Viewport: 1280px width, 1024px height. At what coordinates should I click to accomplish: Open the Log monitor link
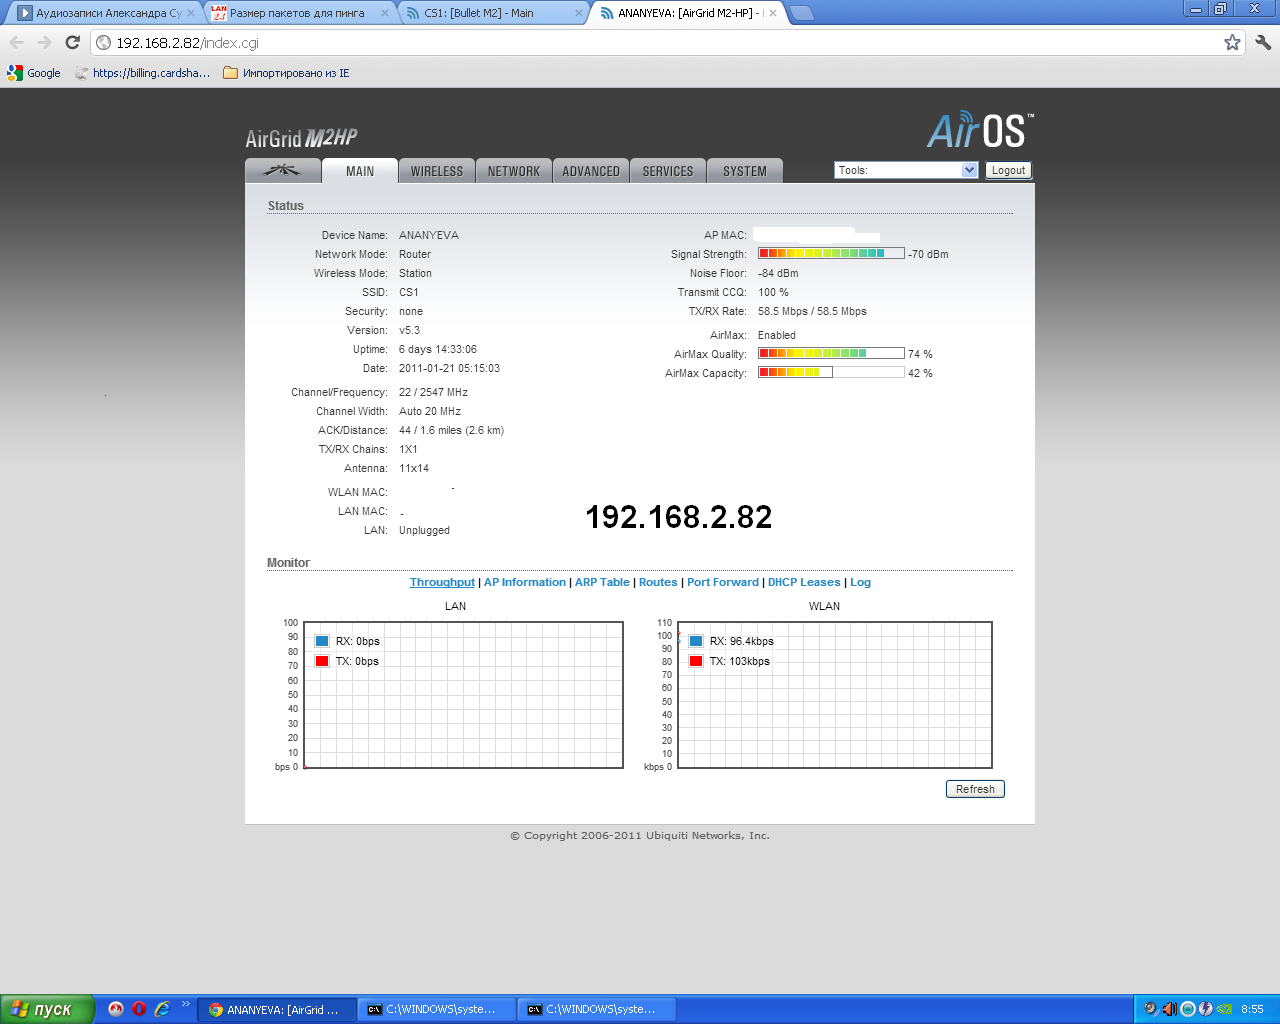tap(860, 582)
